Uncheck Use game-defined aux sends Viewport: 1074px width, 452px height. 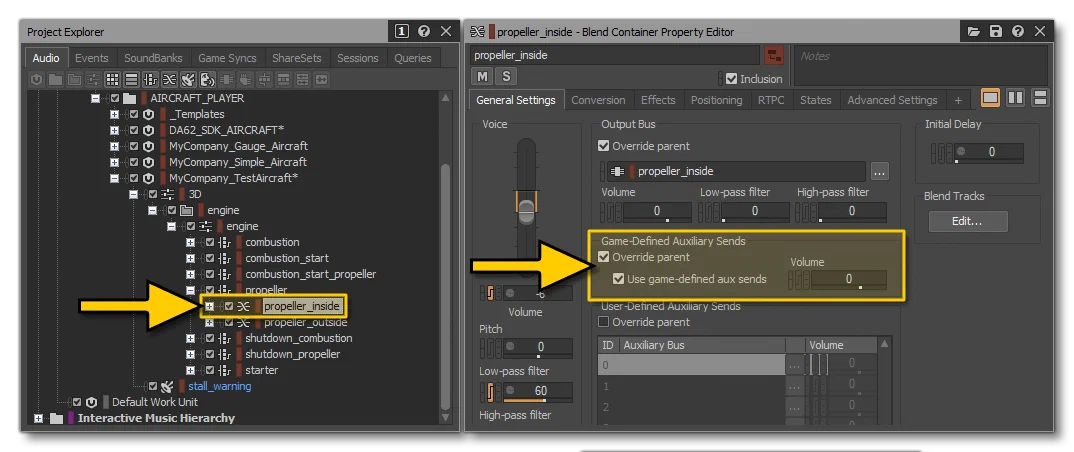[x=619, y=279]
